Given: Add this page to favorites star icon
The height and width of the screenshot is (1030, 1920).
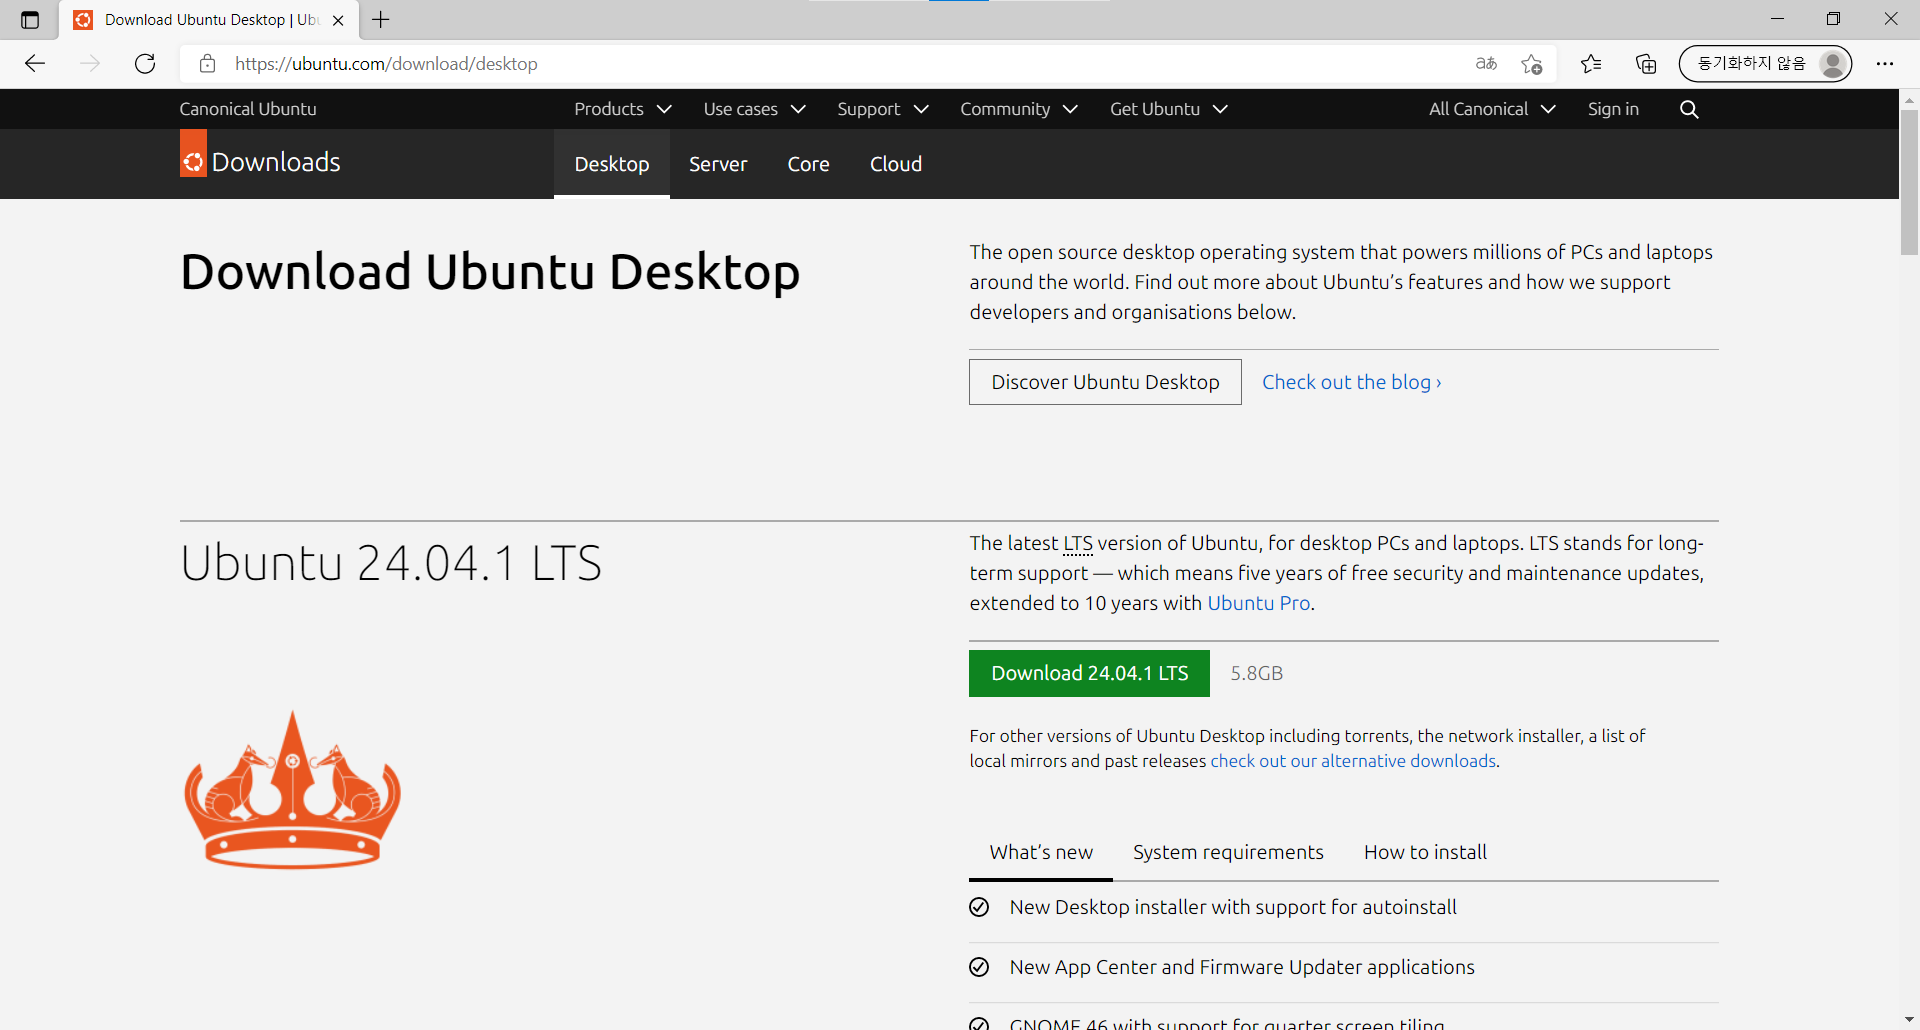Looking at the screenshot, I should (x=1531, y=64).
